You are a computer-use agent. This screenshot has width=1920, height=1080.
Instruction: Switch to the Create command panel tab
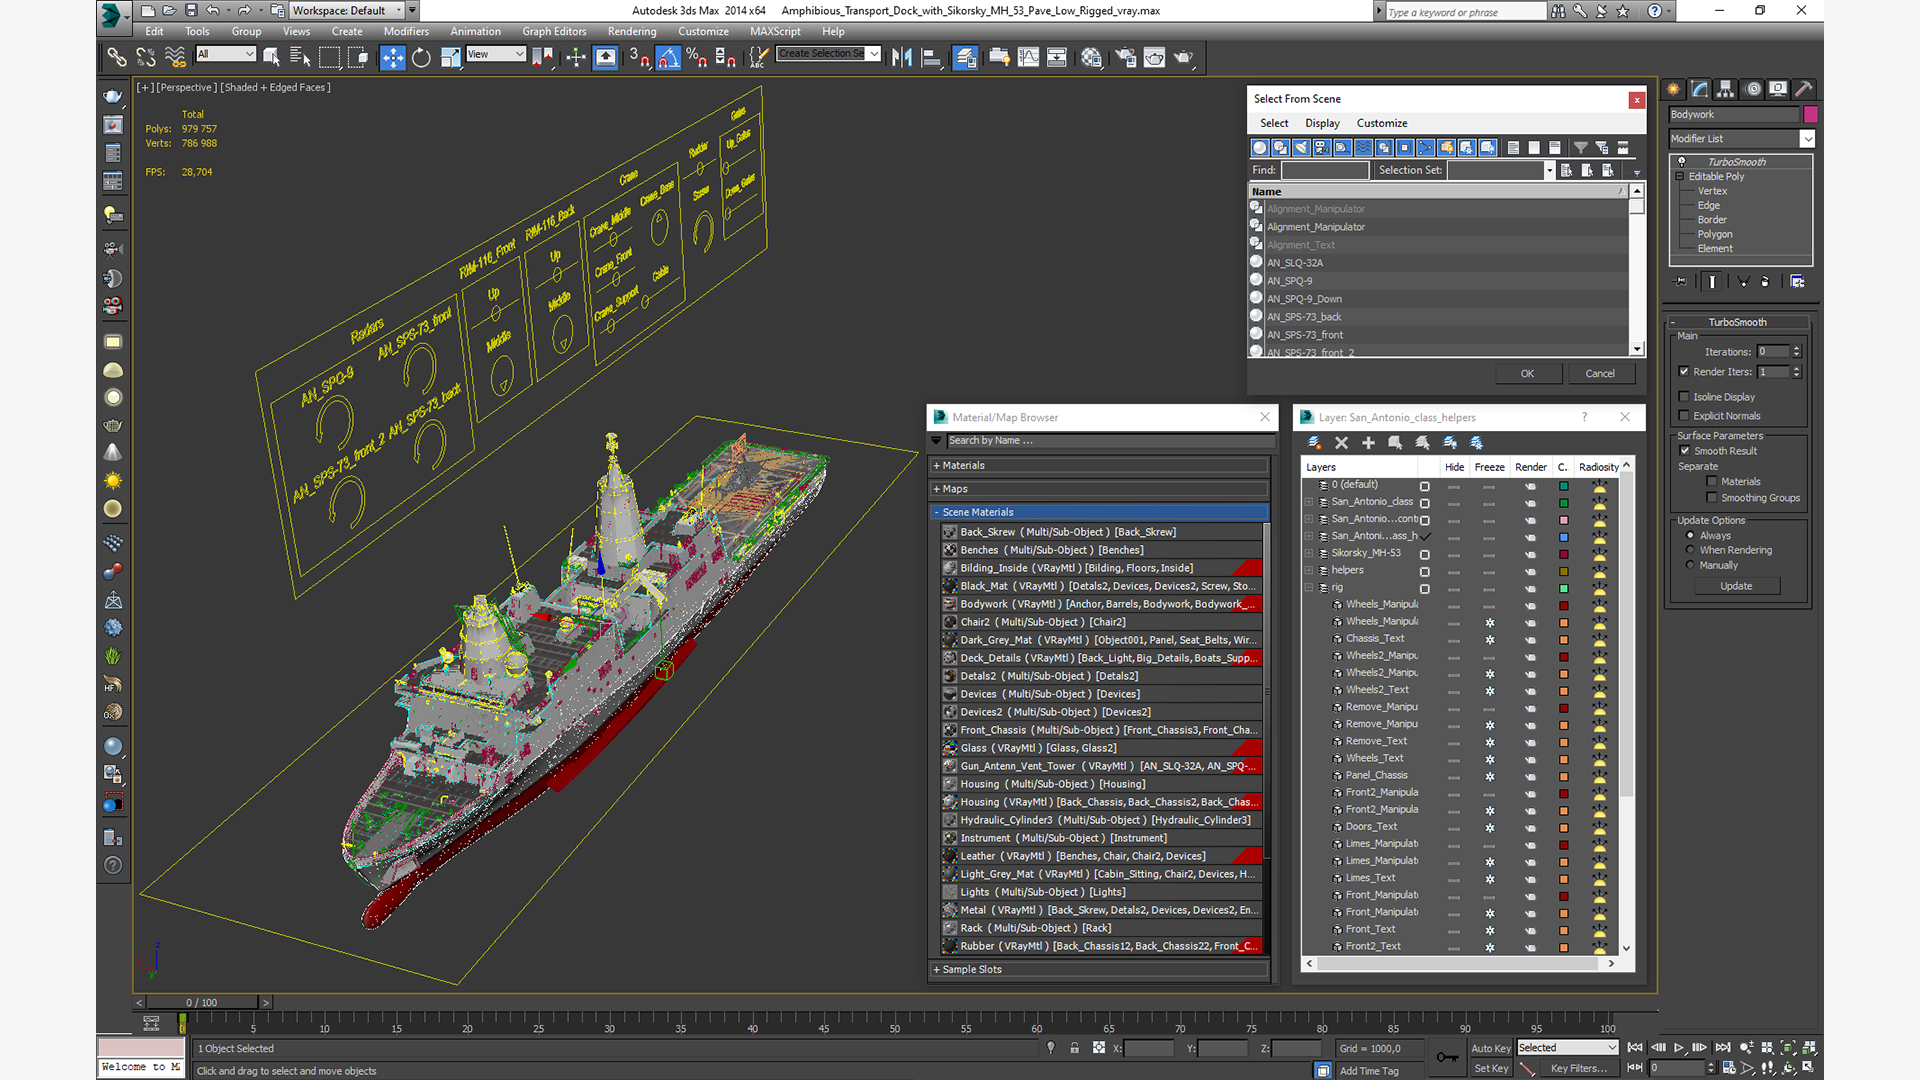click(x=1674, y=89)
